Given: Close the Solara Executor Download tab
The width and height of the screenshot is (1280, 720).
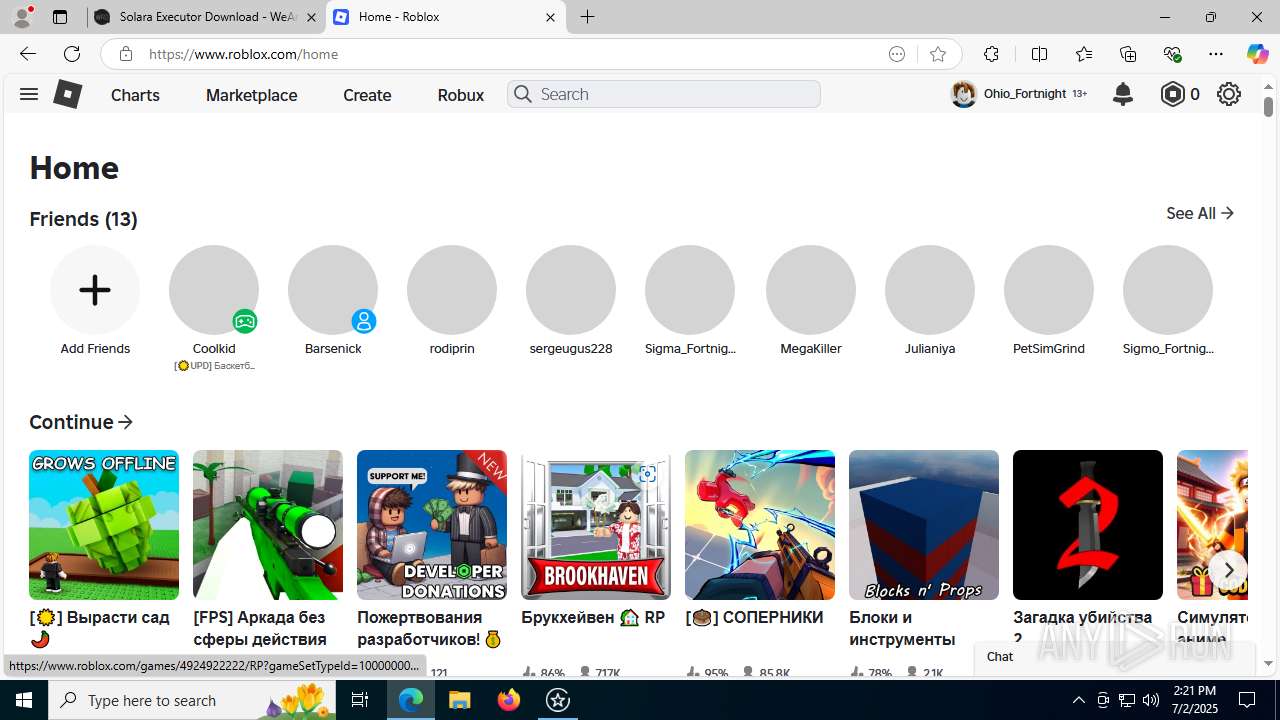Looking at the screenshot, I should tap(311, 17).
